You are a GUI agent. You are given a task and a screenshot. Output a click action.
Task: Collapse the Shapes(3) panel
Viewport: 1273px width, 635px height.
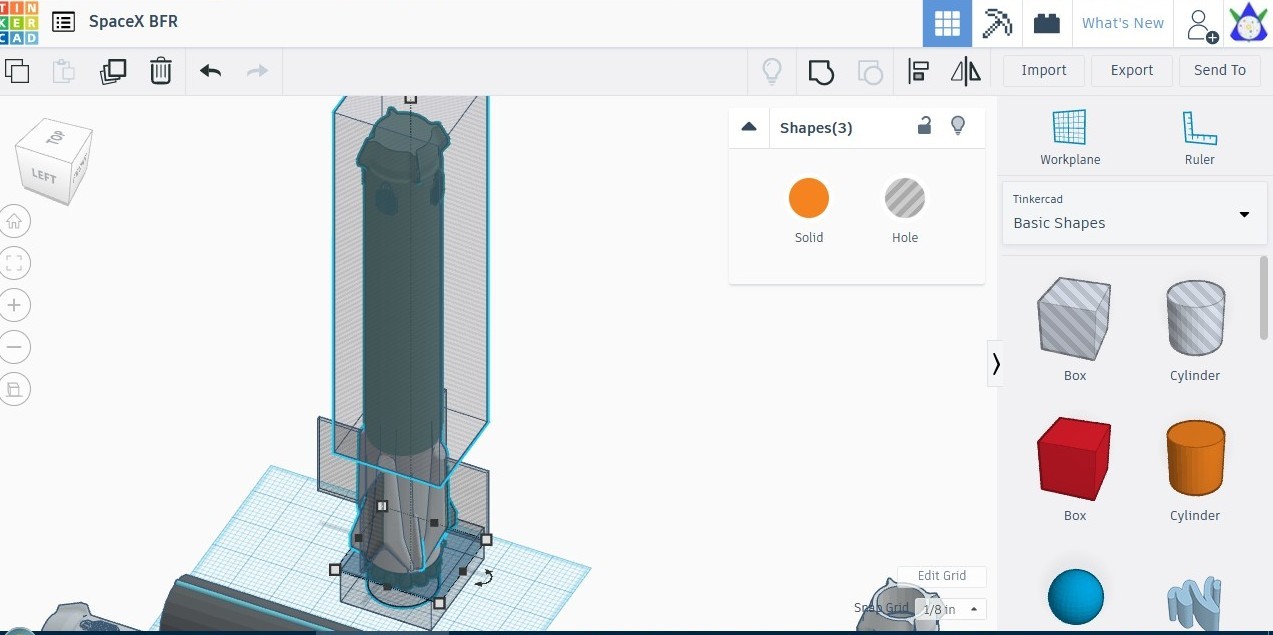pyautogui.click(x=748, y=127)
